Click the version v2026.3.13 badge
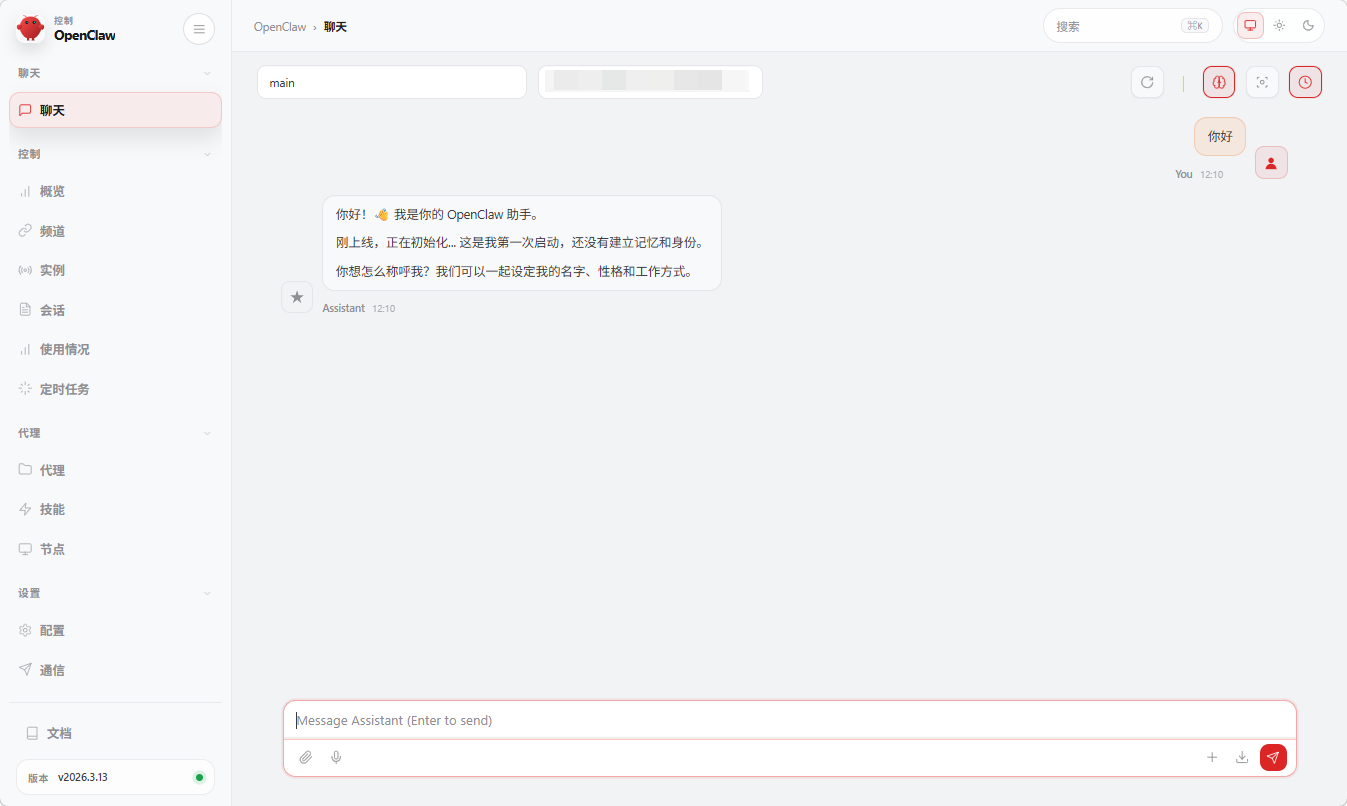 coord(115,777)
